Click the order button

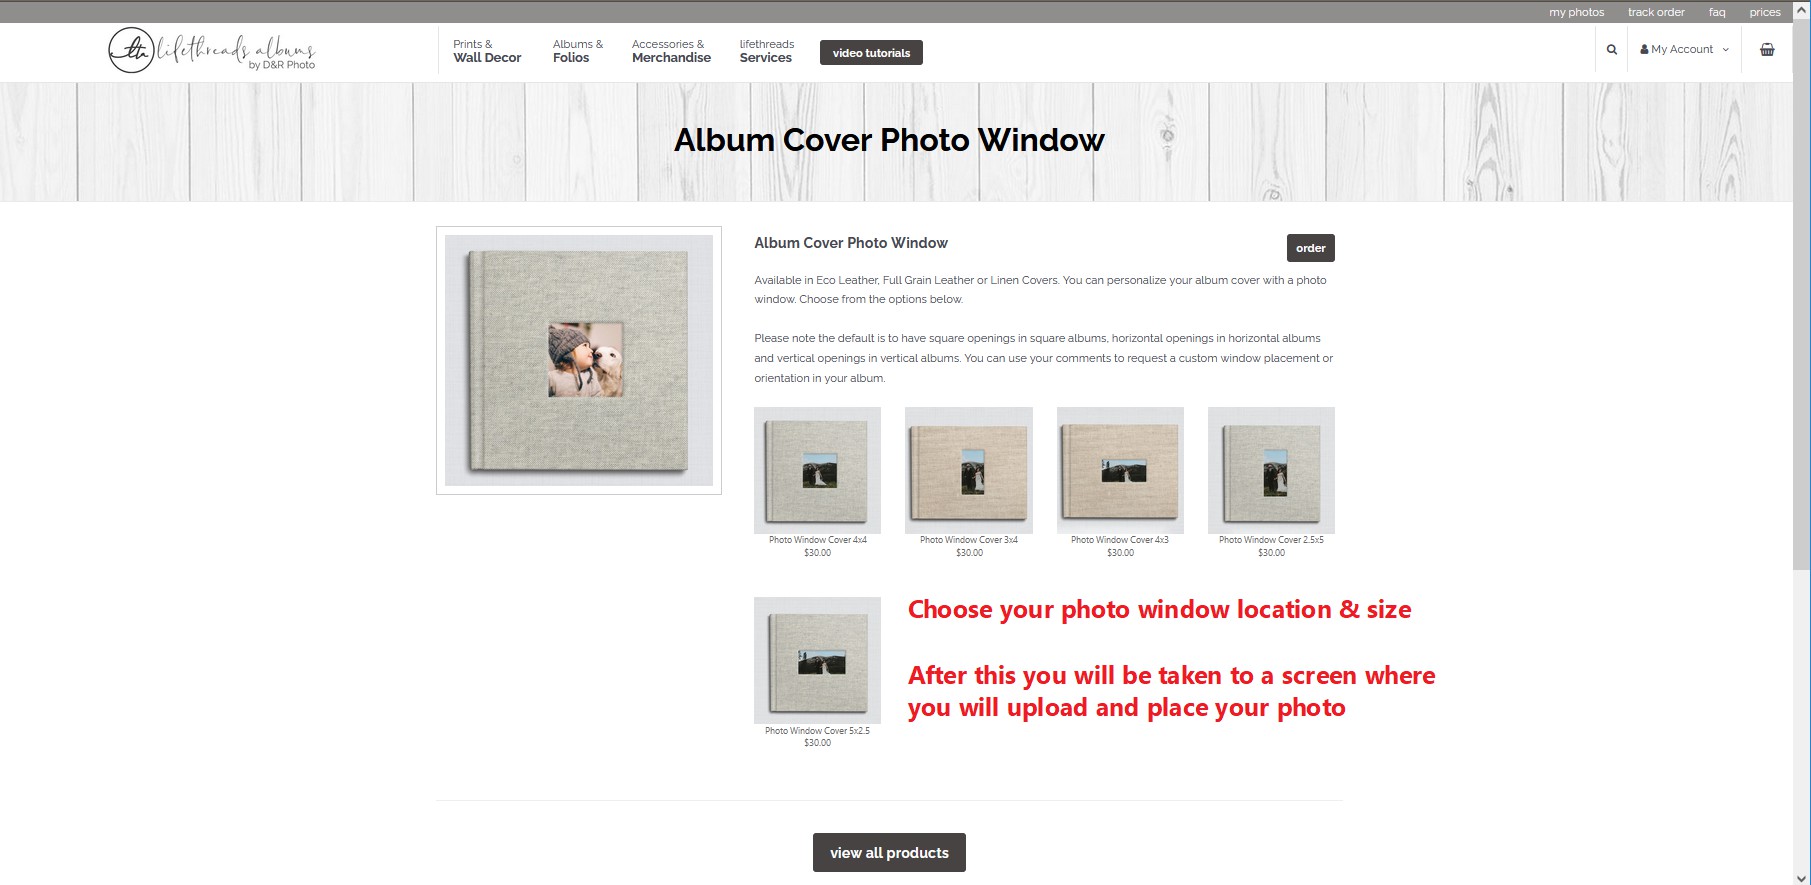click(x=1310, y=248)
